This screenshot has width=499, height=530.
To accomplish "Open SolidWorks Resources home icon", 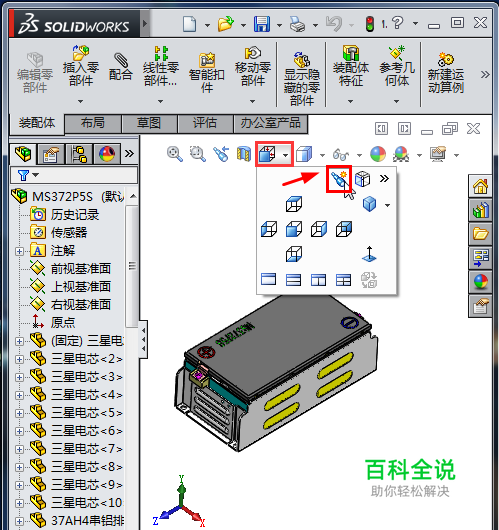I will (480, 186).
